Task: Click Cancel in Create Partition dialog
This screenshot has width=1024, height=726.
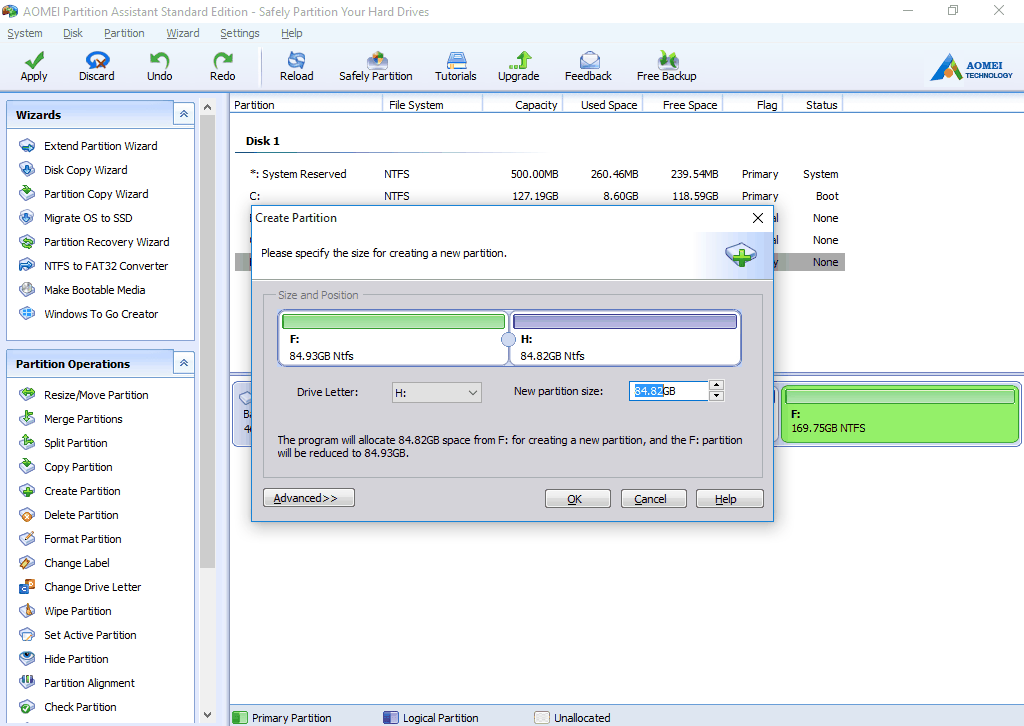Action: point(653,499)
